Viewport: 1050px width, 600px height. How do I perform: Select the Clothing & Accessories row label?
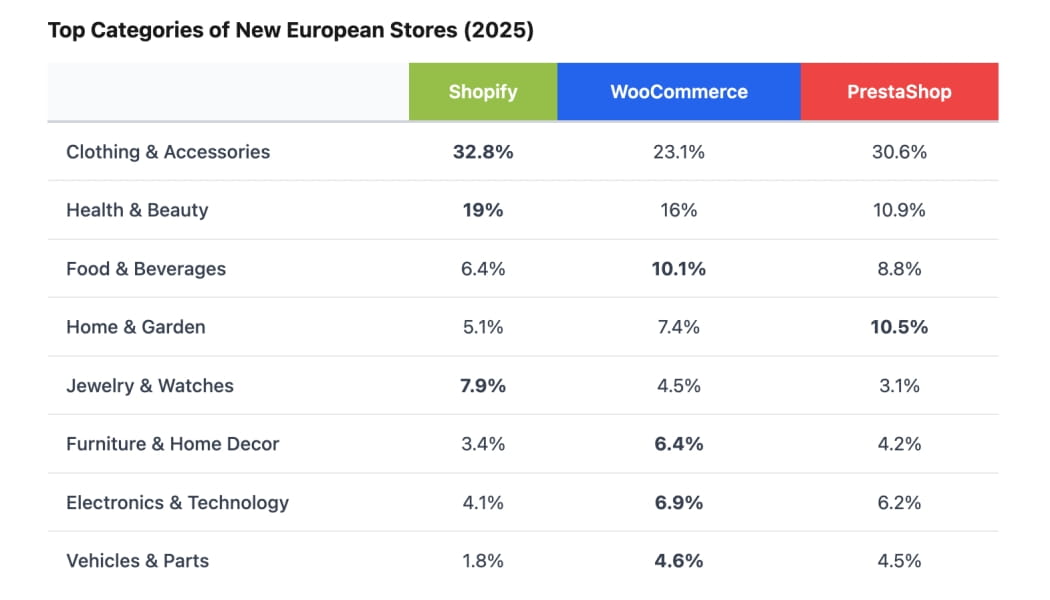(x=168, y=152)
